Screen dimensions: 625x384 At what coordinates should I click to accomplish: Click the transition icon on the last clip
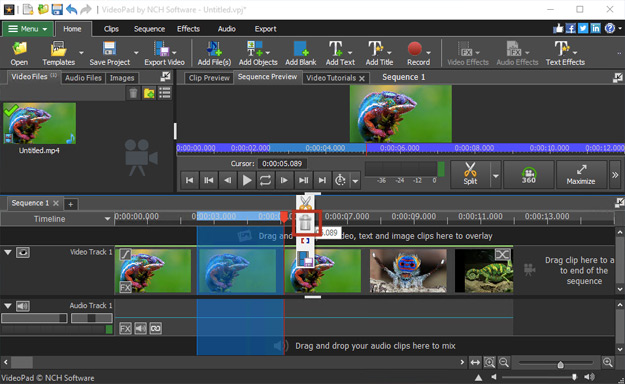pos(502,255)
